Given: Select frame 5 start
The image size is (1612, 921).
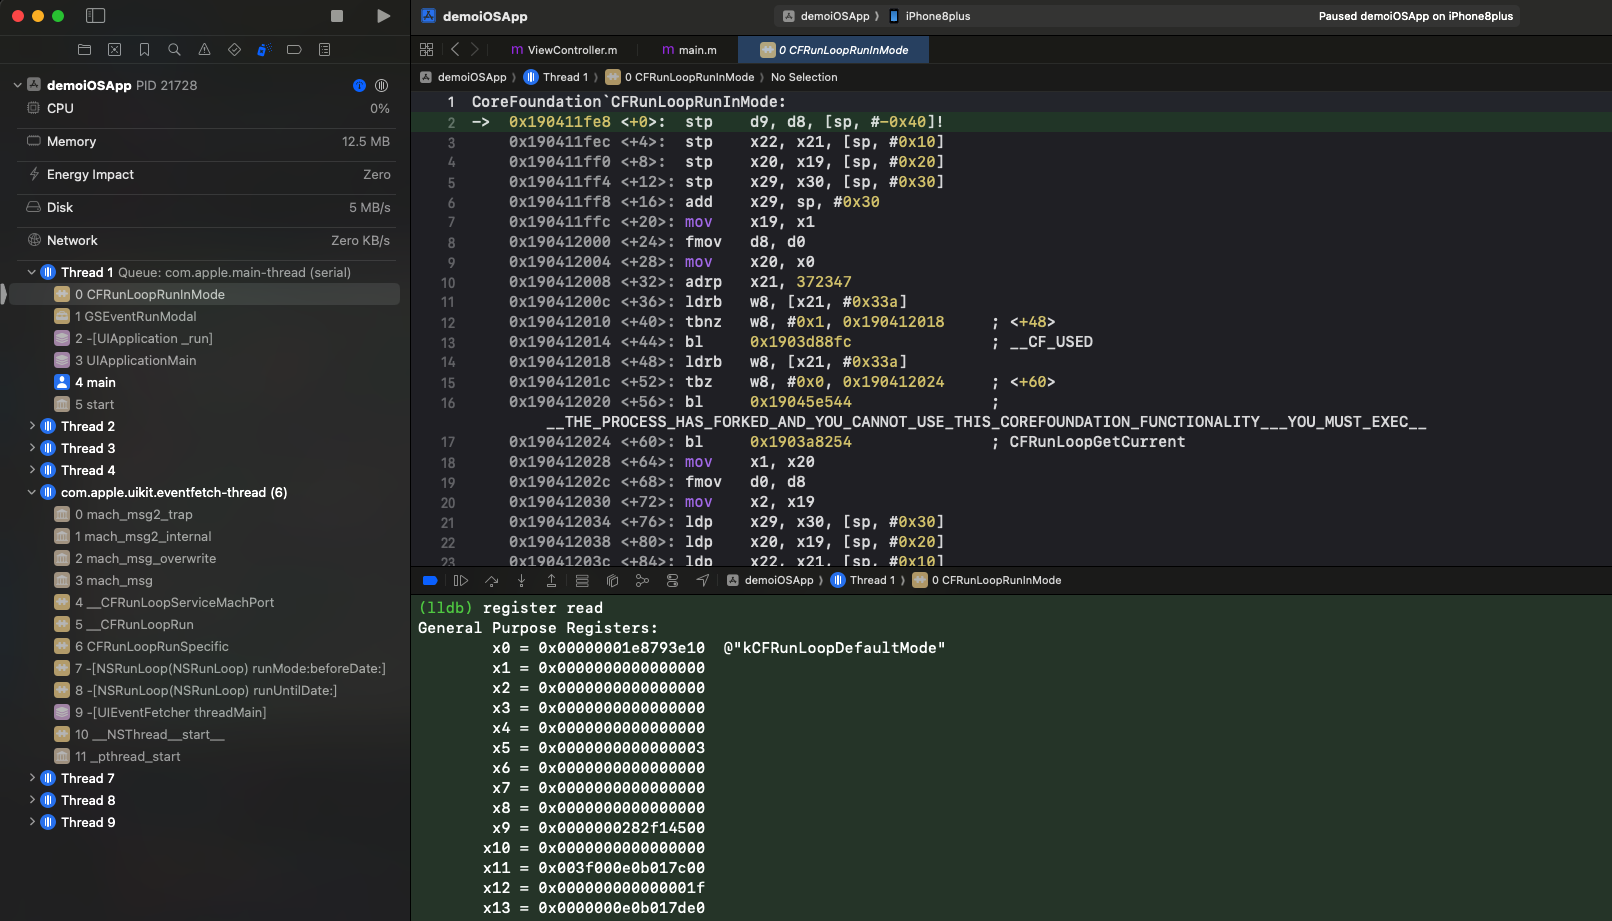Looking at the screenshot, I should click(x=204, y=404).
